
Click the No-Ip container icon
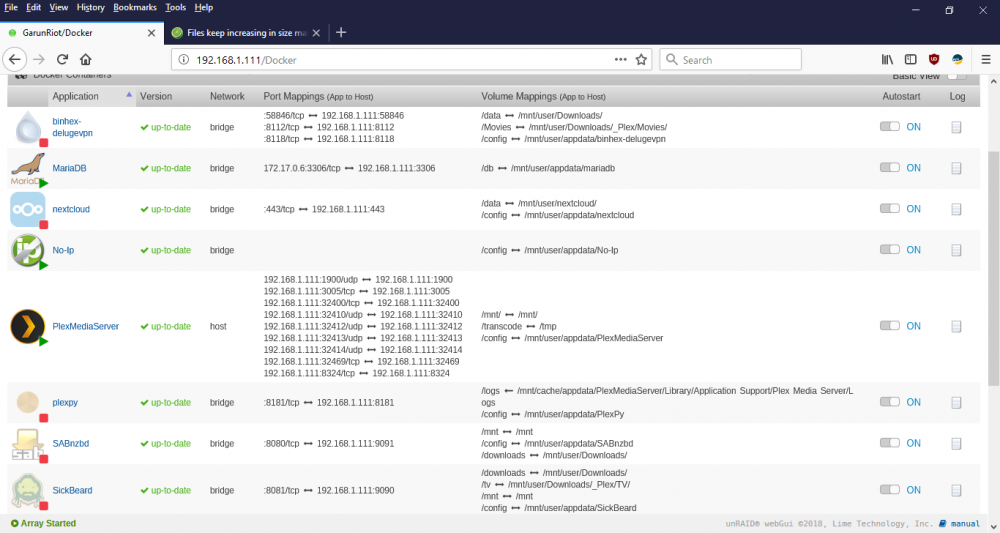click(x=28, y=250)
